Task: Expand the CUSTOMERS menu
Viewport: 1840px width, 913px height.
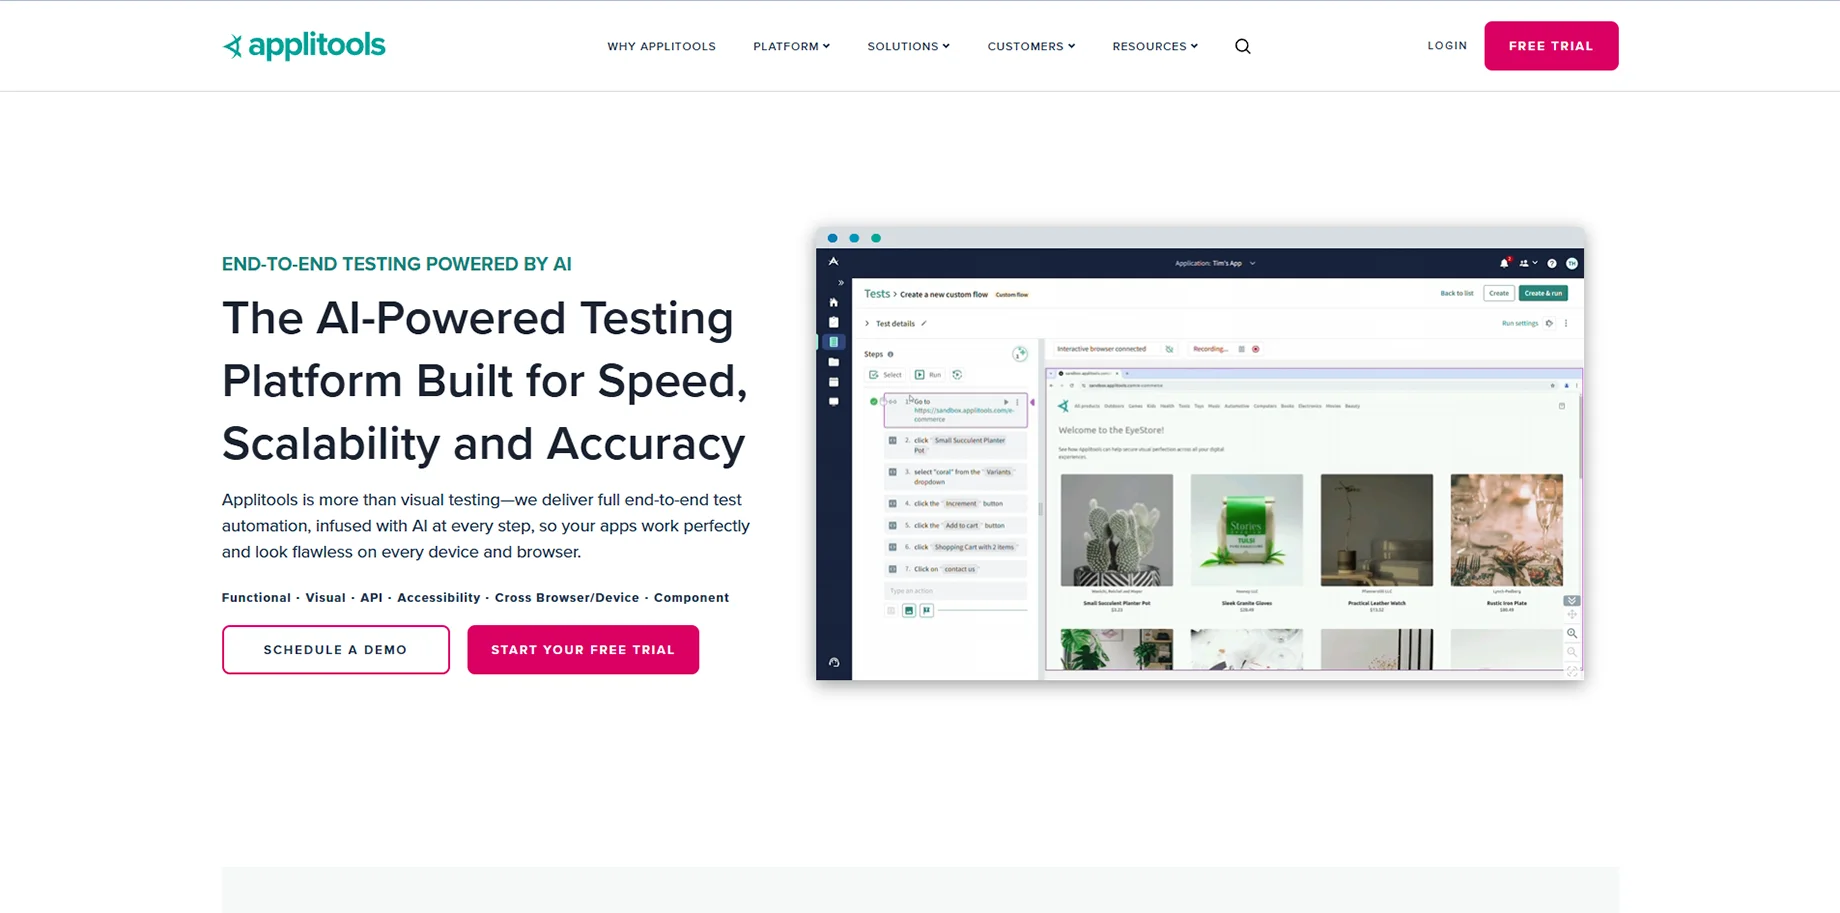Action: [1032, 46]
